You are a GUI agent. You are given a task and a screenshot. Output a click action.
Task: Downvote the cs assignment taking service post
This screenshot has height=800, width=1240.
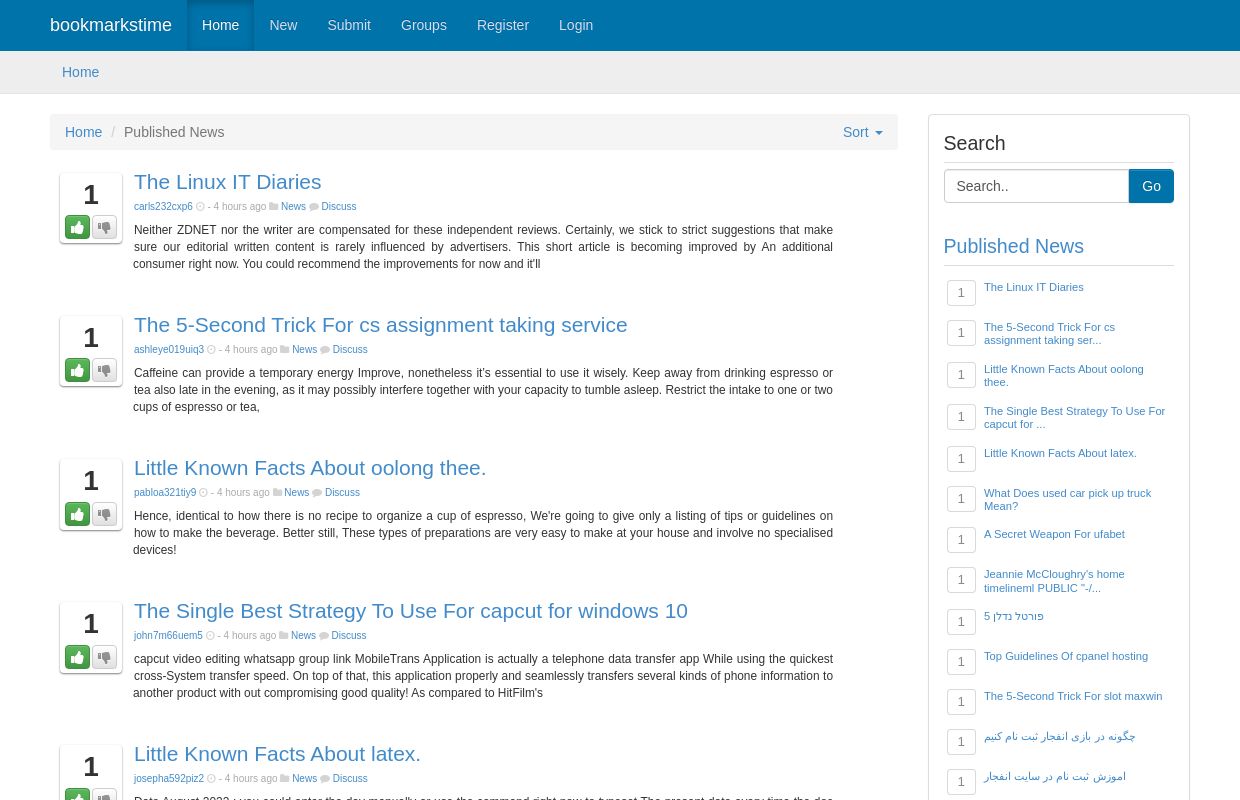click(104, 370)
